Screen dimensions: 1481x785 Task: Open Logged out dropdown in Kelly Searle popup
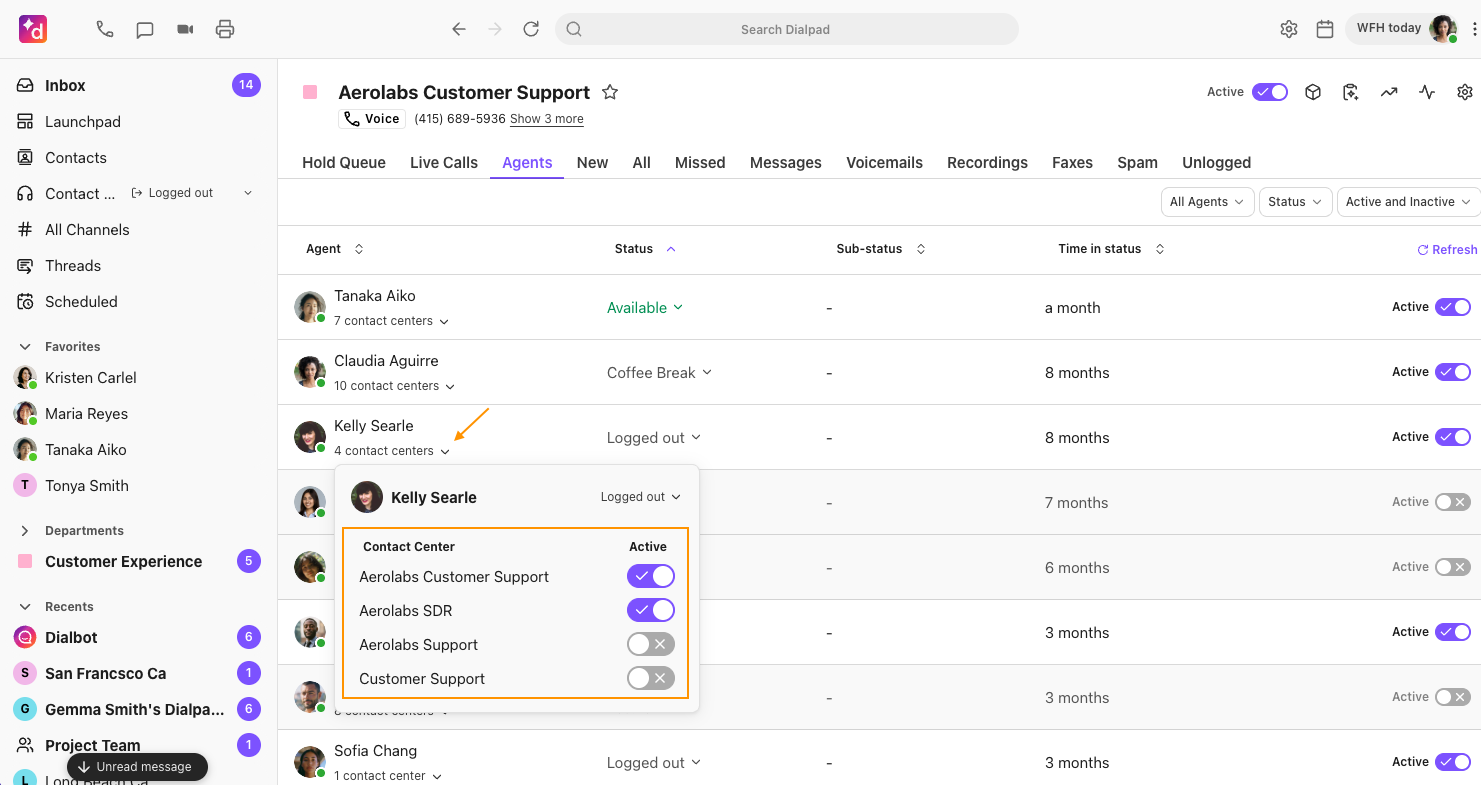tap(640, 497)
